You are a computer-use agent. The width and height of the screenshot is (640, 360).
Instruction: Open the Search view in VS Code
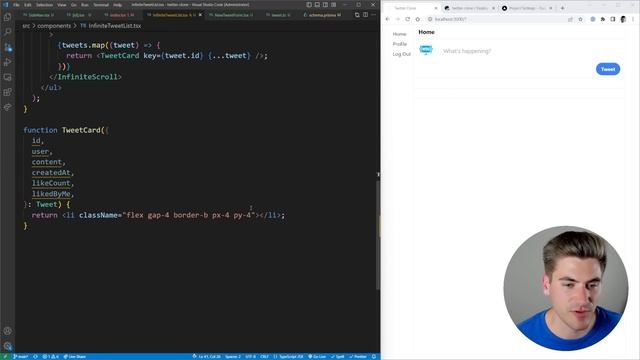coord(7,32)
